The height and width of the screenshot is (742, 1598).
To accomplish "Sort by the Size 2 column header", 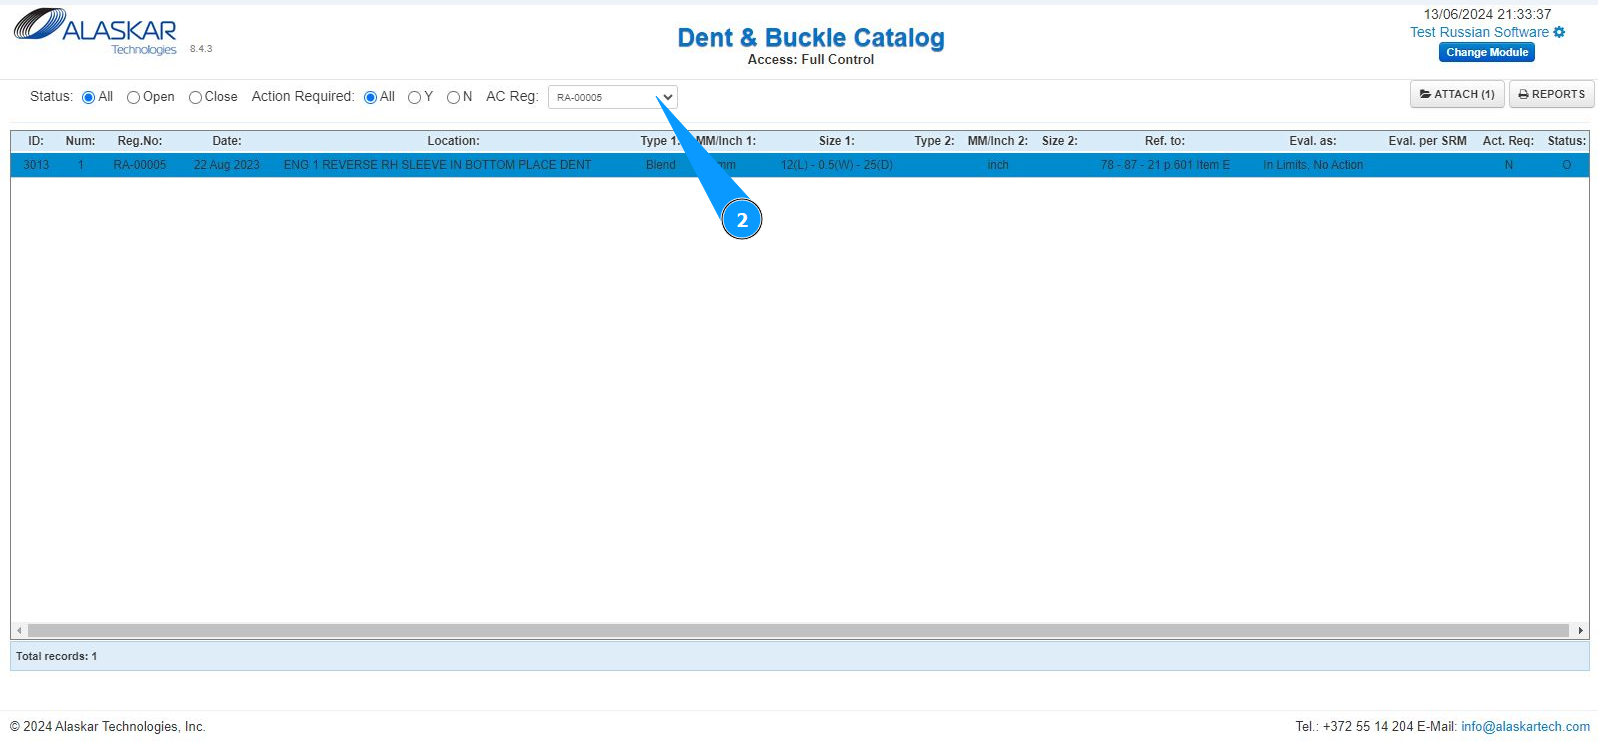I will pos(1059,141).
